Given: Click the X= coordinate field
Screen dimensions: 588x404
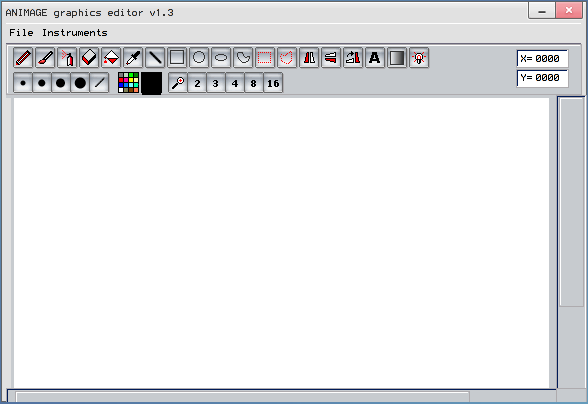Looking at the screenshot, I should click(x=542, y=59).
